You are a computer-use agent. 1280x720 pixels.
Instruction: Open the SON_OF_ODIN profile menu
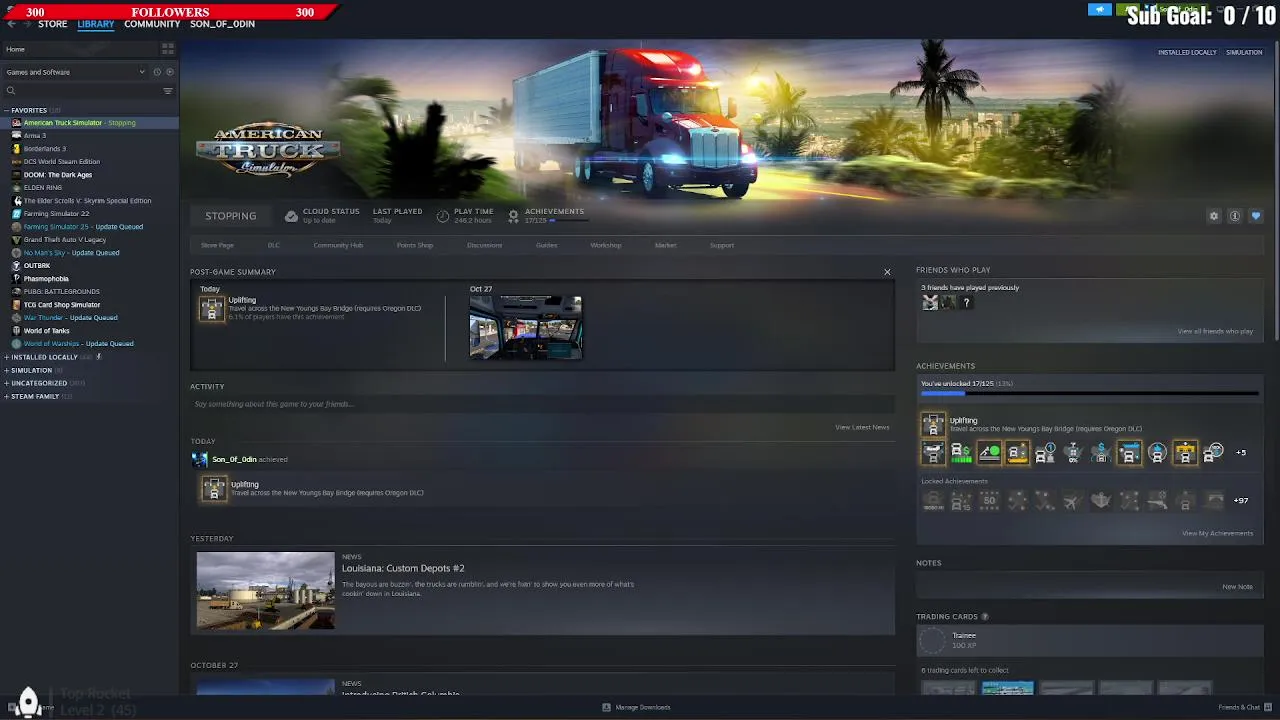[222, 24]
